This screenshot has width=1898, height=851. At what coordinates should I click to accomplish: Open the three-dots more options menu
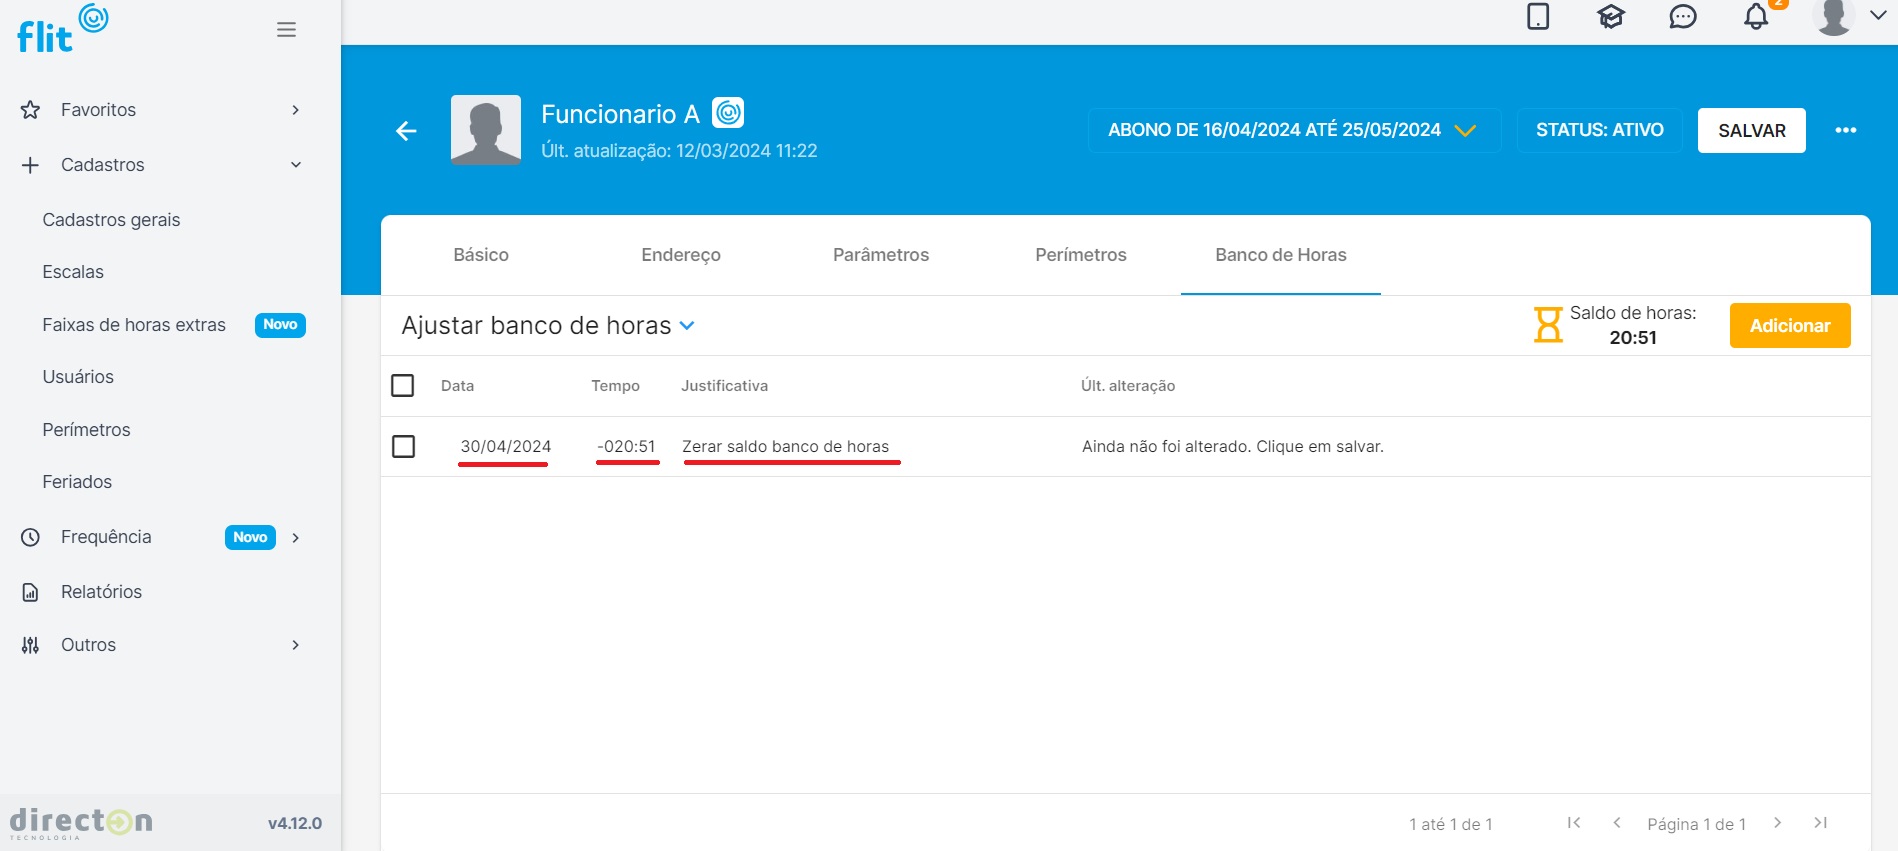click(1846, 130)
